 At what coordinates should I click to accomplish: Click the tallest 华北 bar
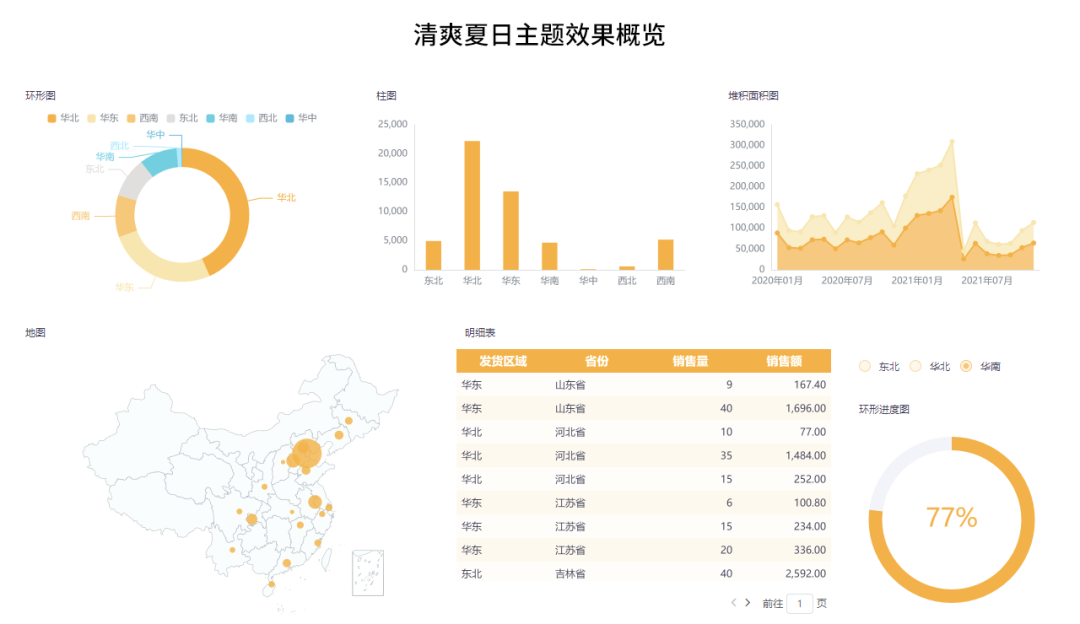pos(472,205)
